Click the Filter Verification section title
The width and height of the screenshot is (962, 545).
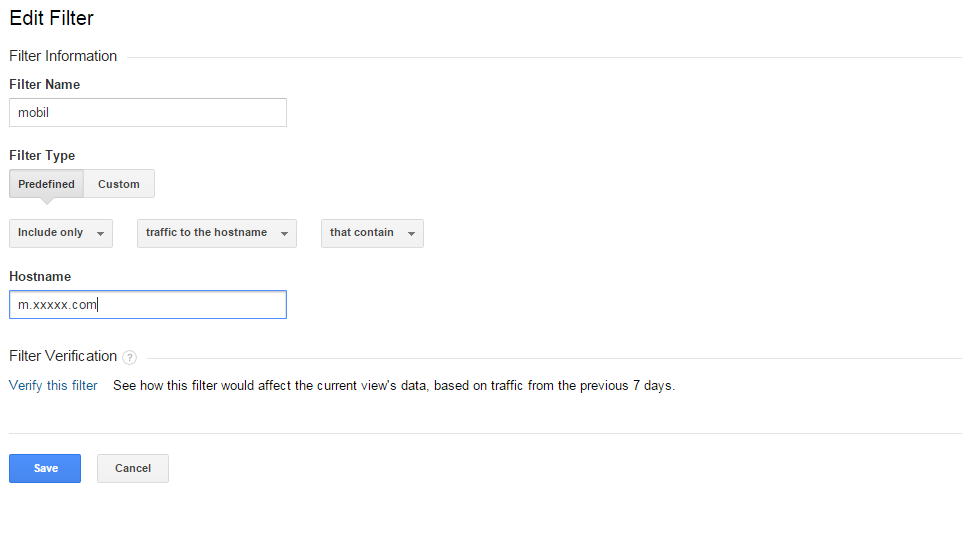point(63,356)
